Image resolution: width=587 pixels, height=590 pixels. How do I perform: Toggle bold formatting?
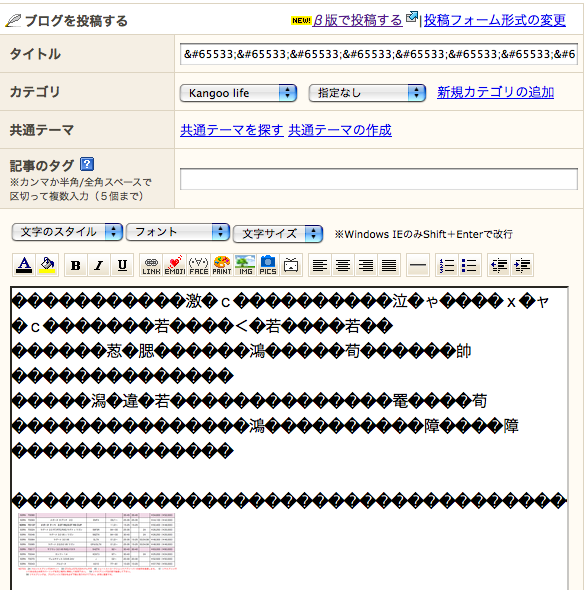76,265
